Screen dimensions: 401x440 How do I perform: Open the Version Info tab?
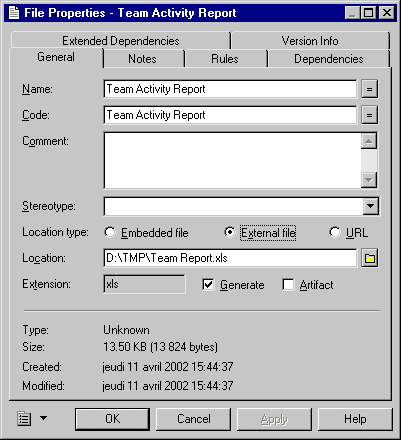point(310,41)
